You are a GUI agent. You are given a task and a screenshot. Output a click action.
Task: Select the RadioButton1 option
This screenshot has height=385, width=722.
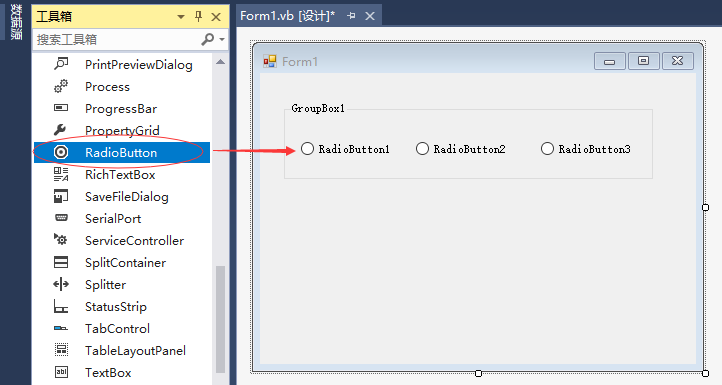click(346, 149)
